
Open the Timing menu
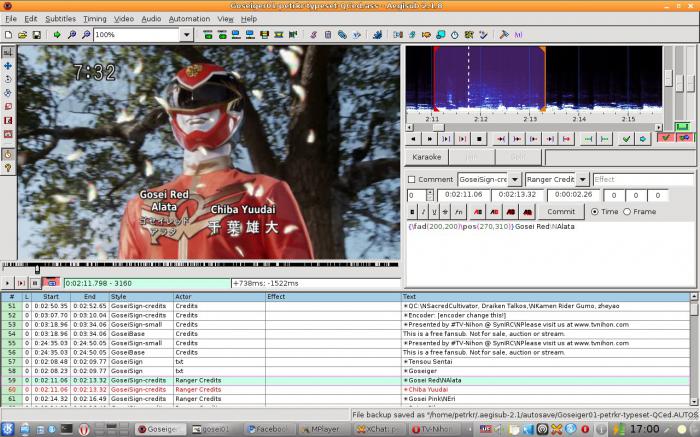(95, 19)
